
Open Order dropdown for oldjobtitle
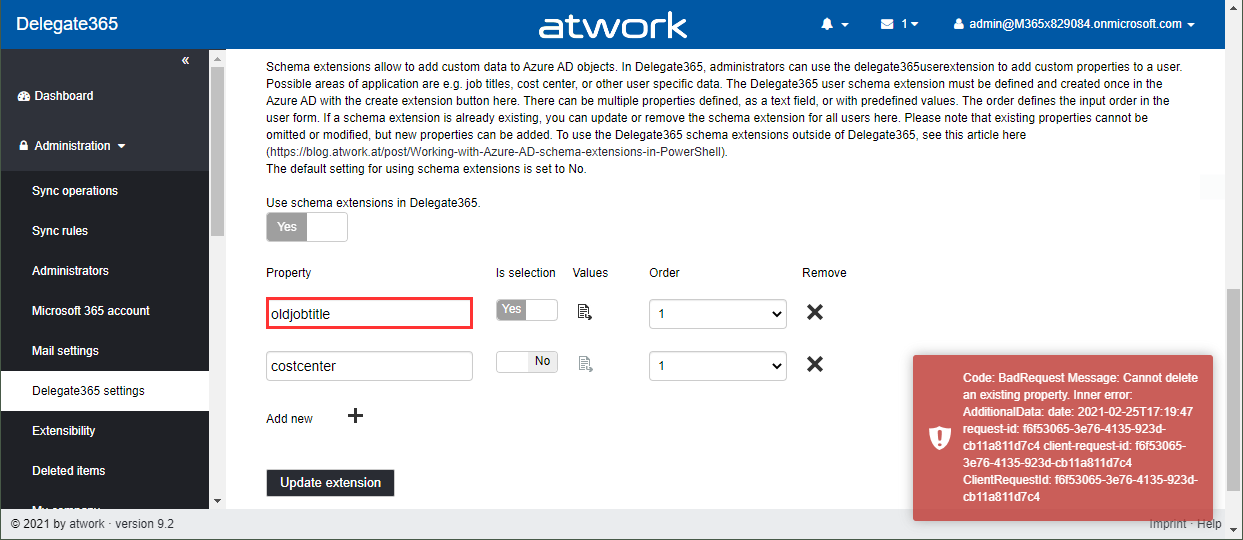[718, 314]
